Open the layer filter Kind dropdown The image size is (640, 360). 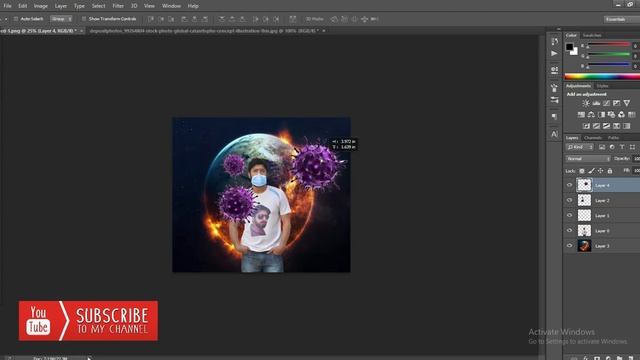coord(580,147)
